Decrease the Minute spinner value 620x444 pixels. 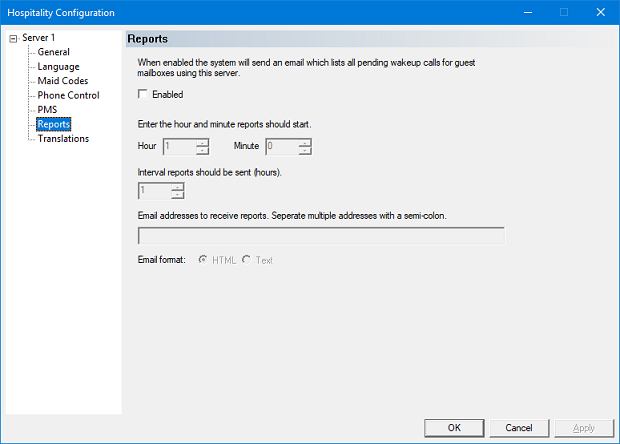(x=305, y=151)
